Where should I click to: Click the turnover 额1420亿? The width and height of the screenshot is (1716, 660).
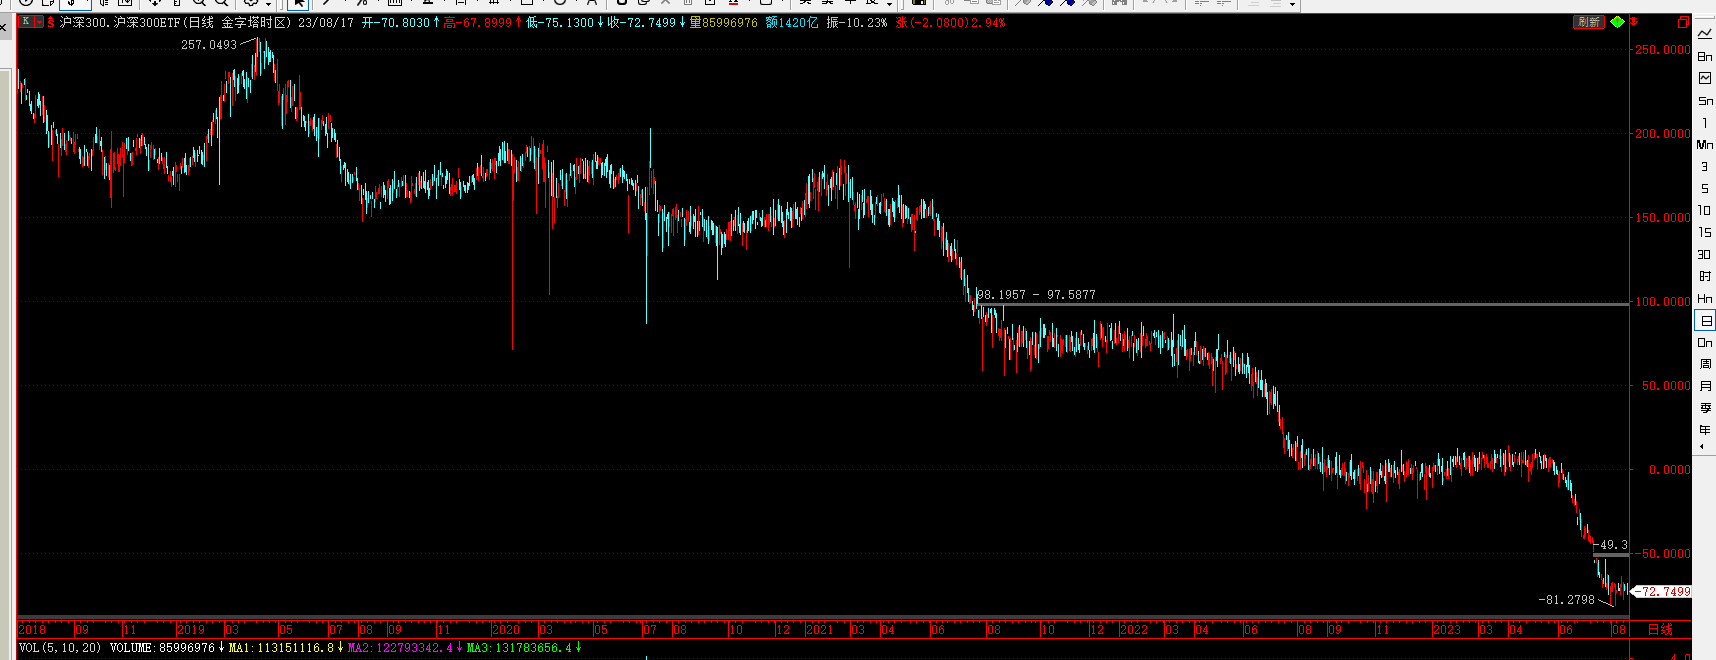[x=792, y=22]
